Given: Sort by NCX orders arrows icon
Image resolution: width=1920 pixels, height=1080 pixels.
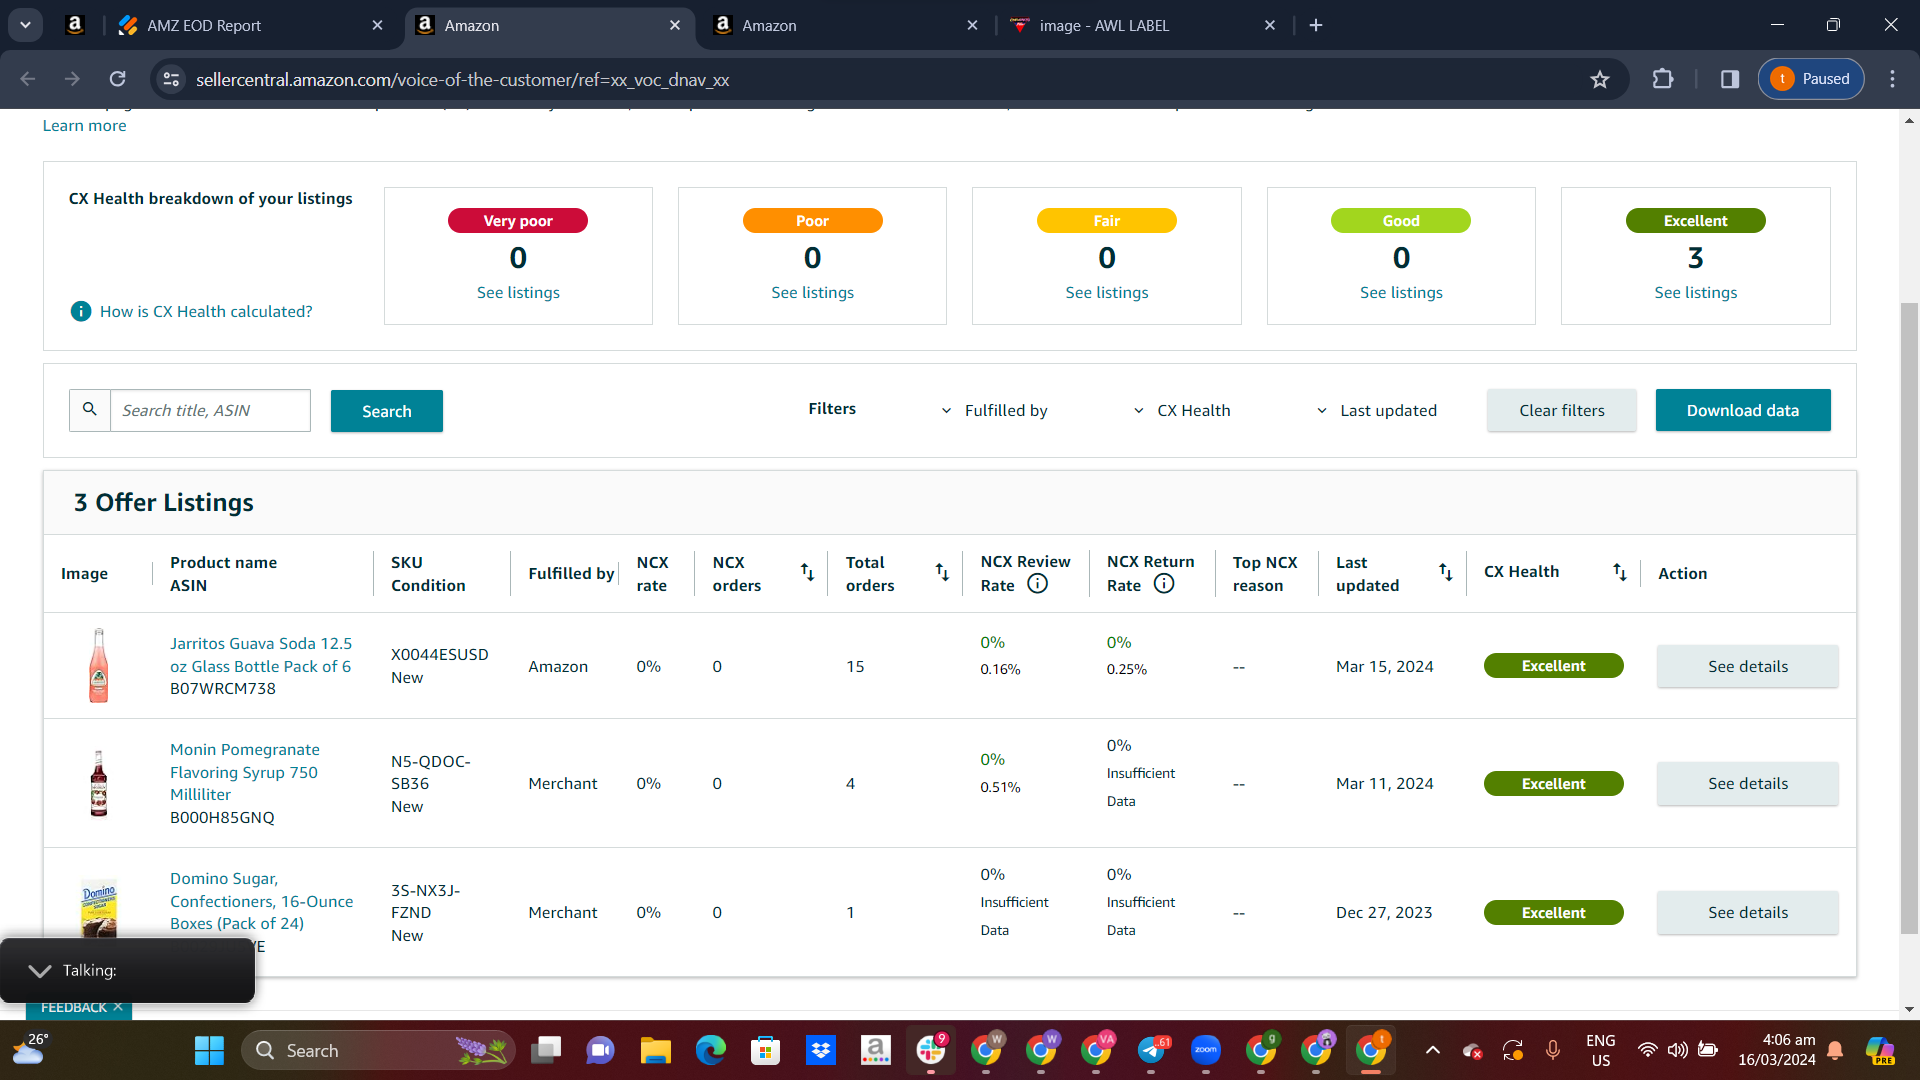Looking at the screenshot, I should coord(807,572).
